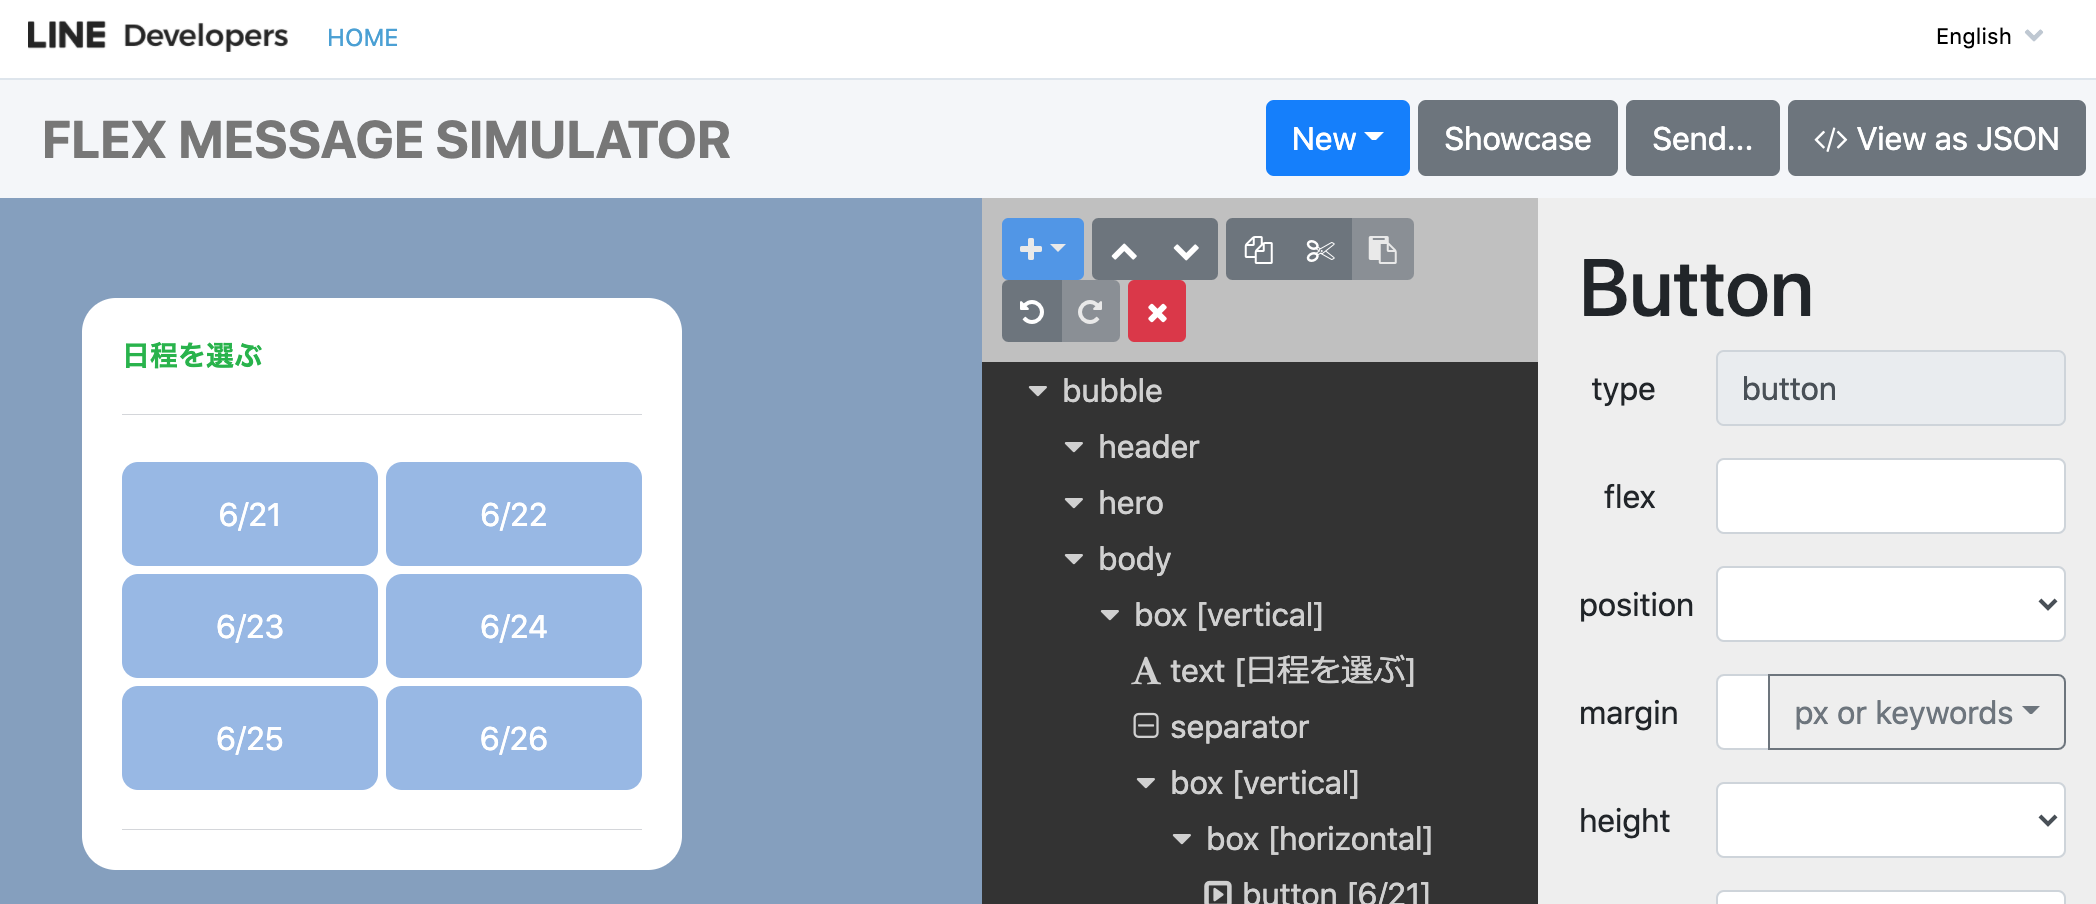Image resolution: width=2096 pixels, height=904 pixels.
Task: Open the add element dropdown (blue plus icon)
Action: 1041,249
